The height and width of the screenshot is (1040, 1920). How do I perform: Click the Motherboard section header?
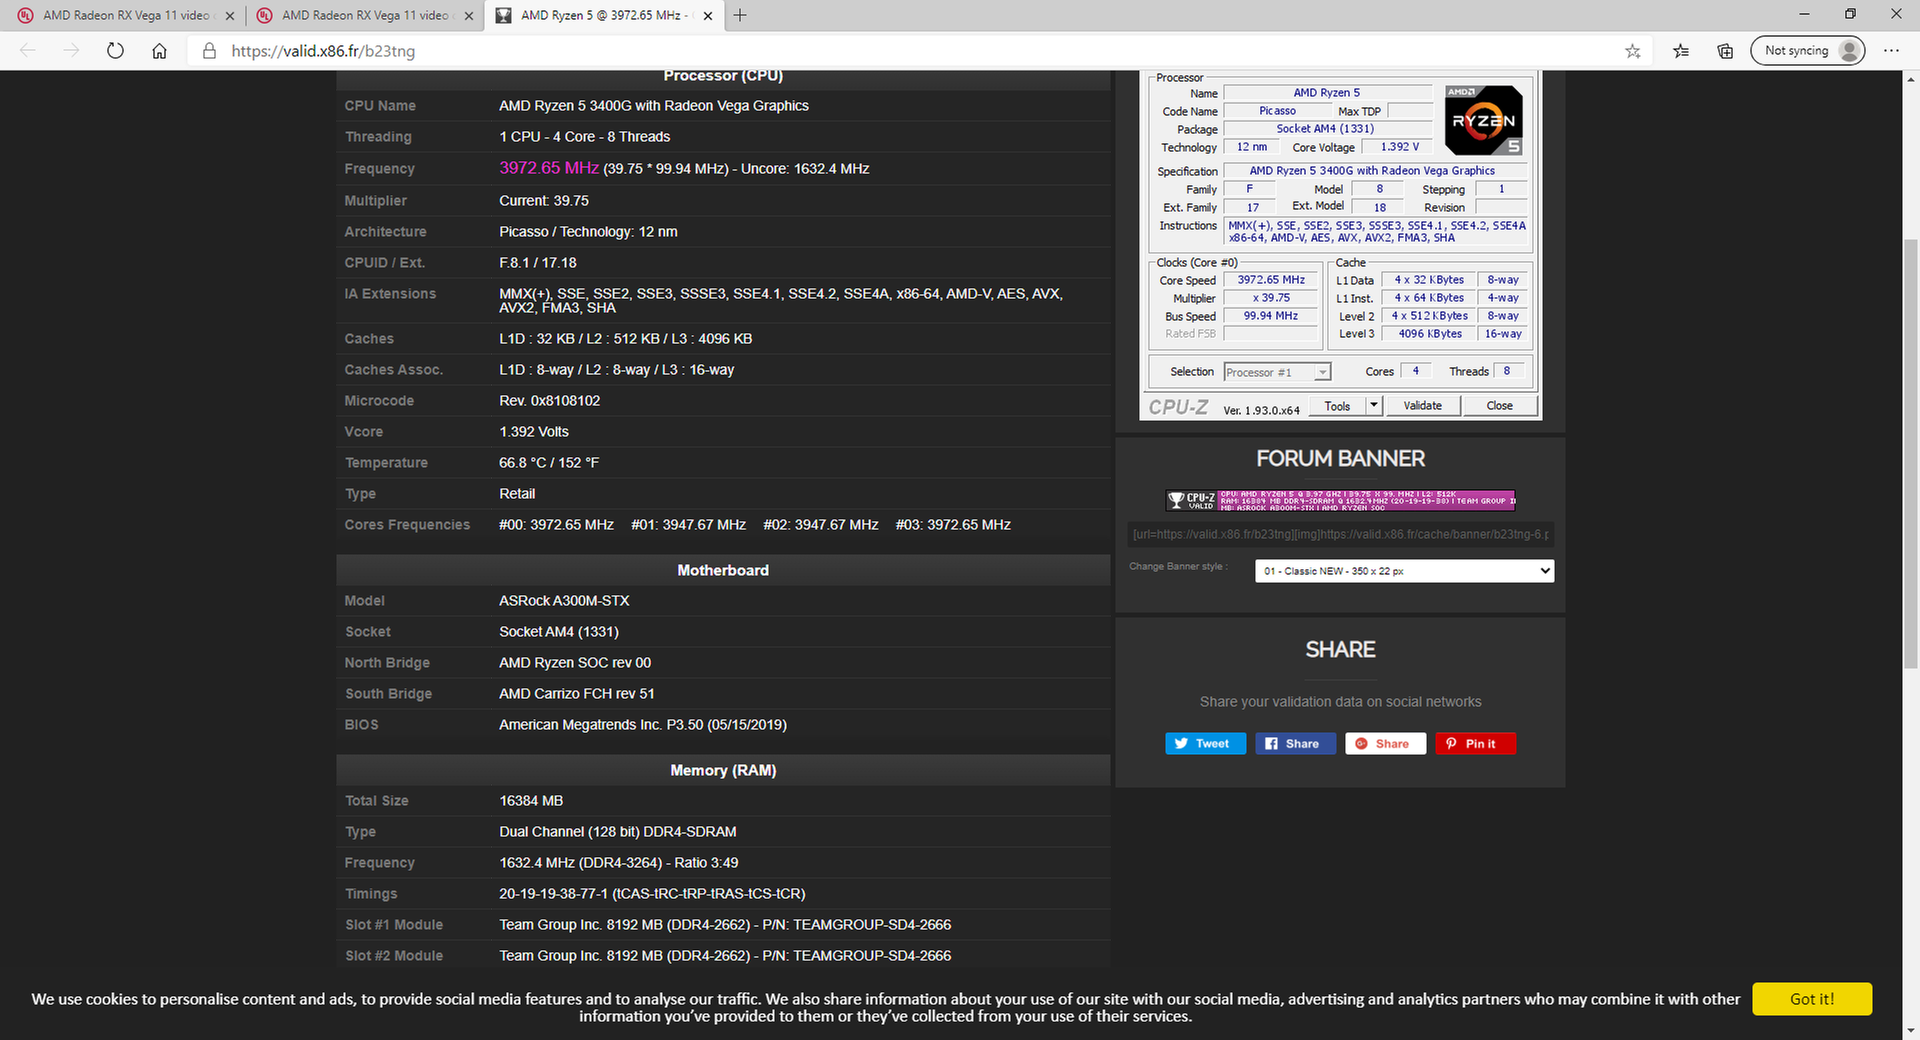coord(723,570)
